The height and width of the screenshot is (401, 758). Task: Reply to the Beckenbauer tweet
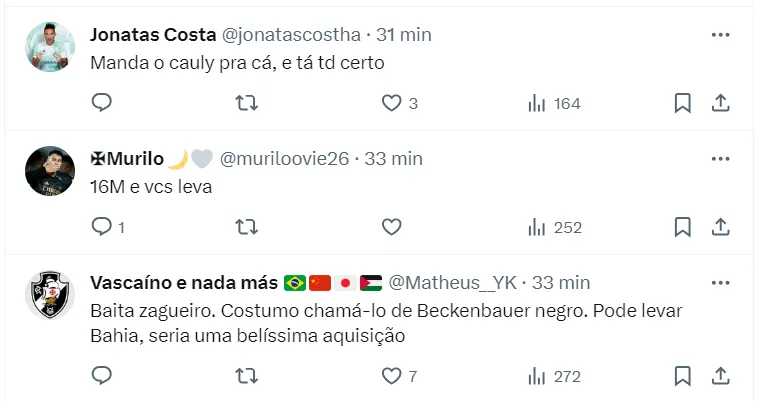[101, 376]
